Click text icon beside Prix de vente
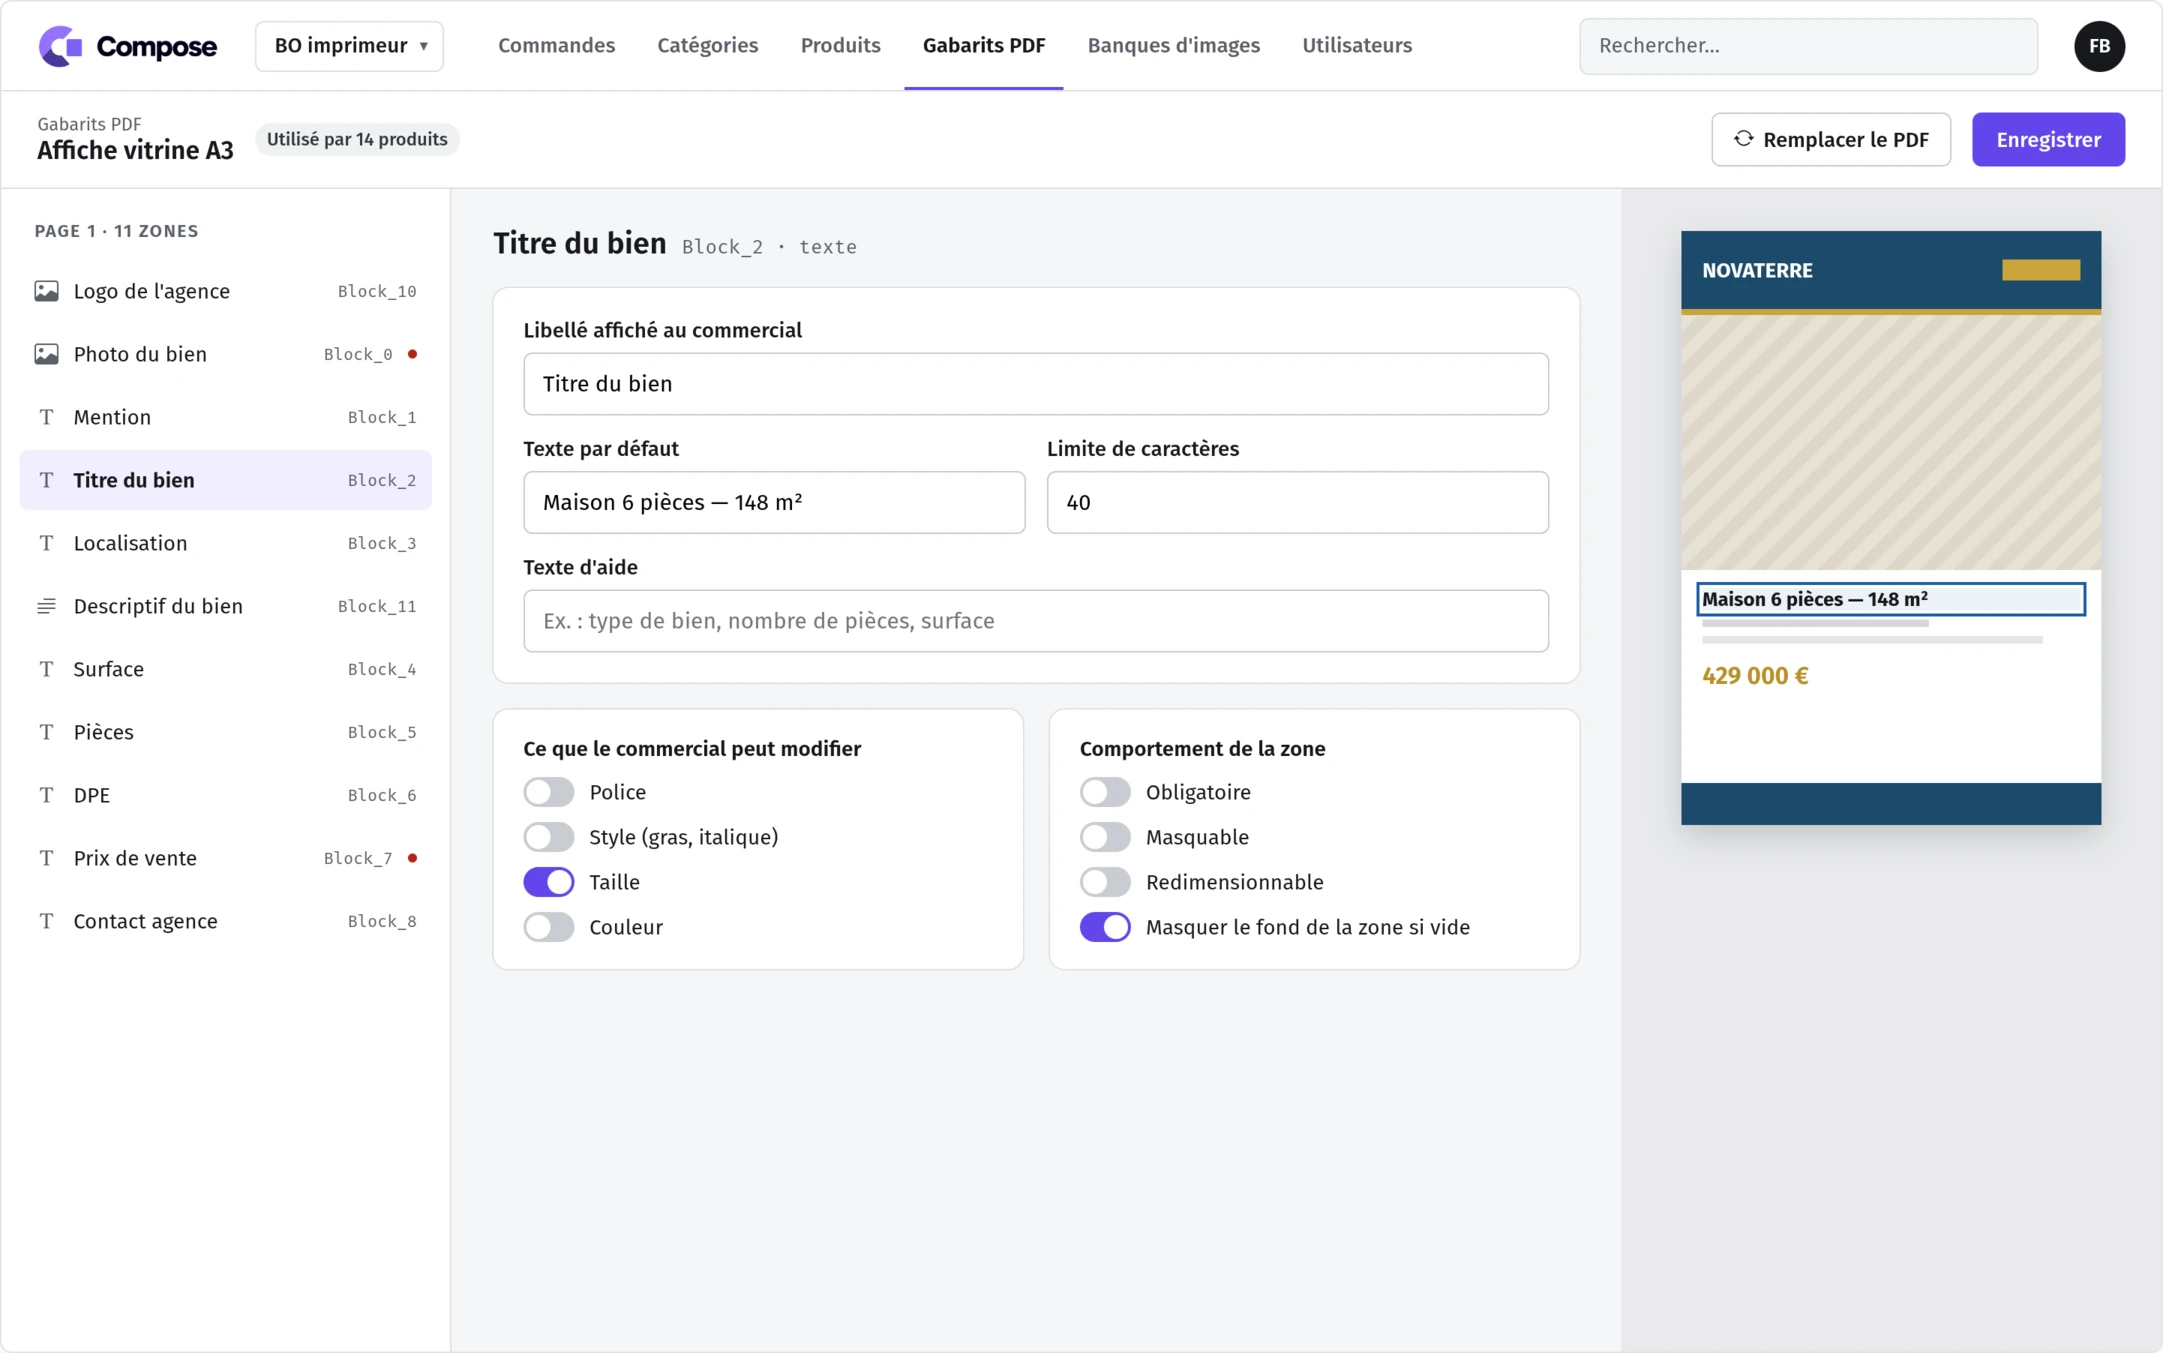Image resolution: width=2163 pixels, height=1353 pixels. (46, 858)
